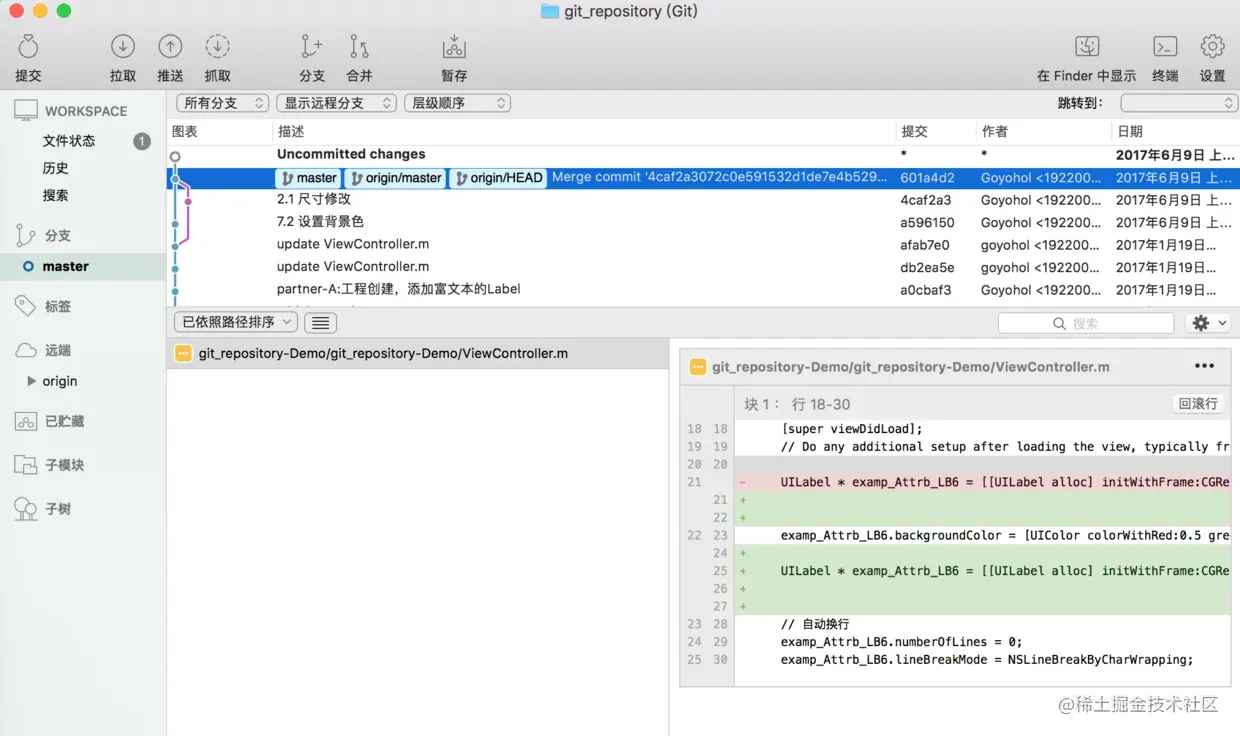Click the Pull (拉取) toolbar icon

point(122,46)
